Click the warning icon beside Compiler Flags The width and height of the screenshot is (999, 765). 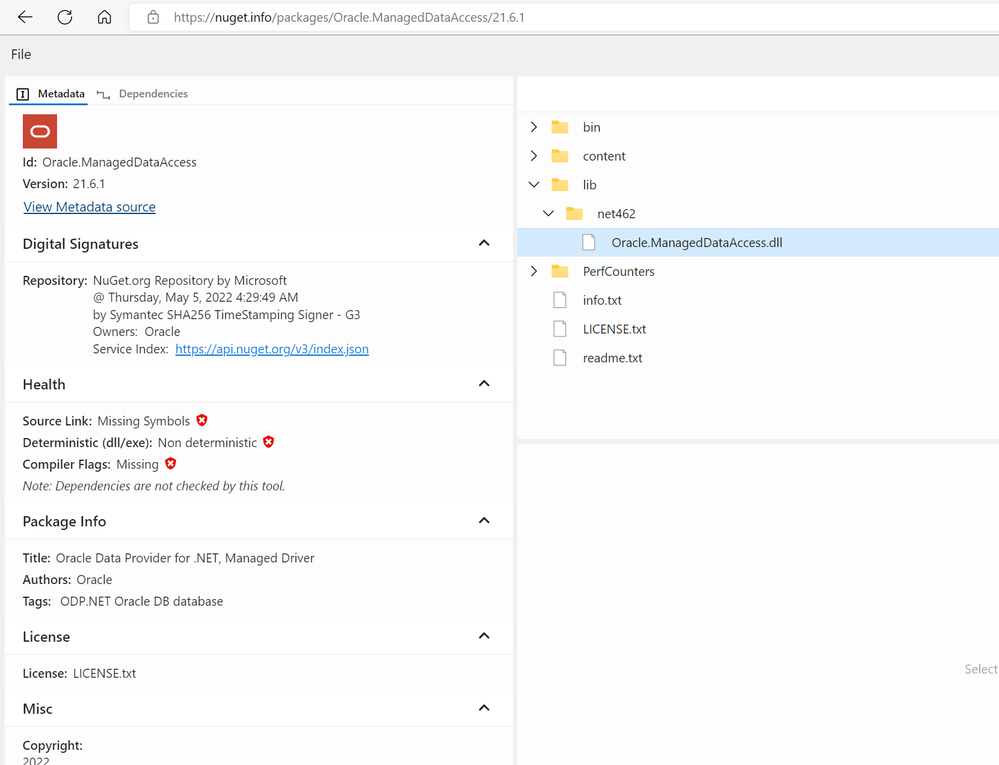click(171, 464)
